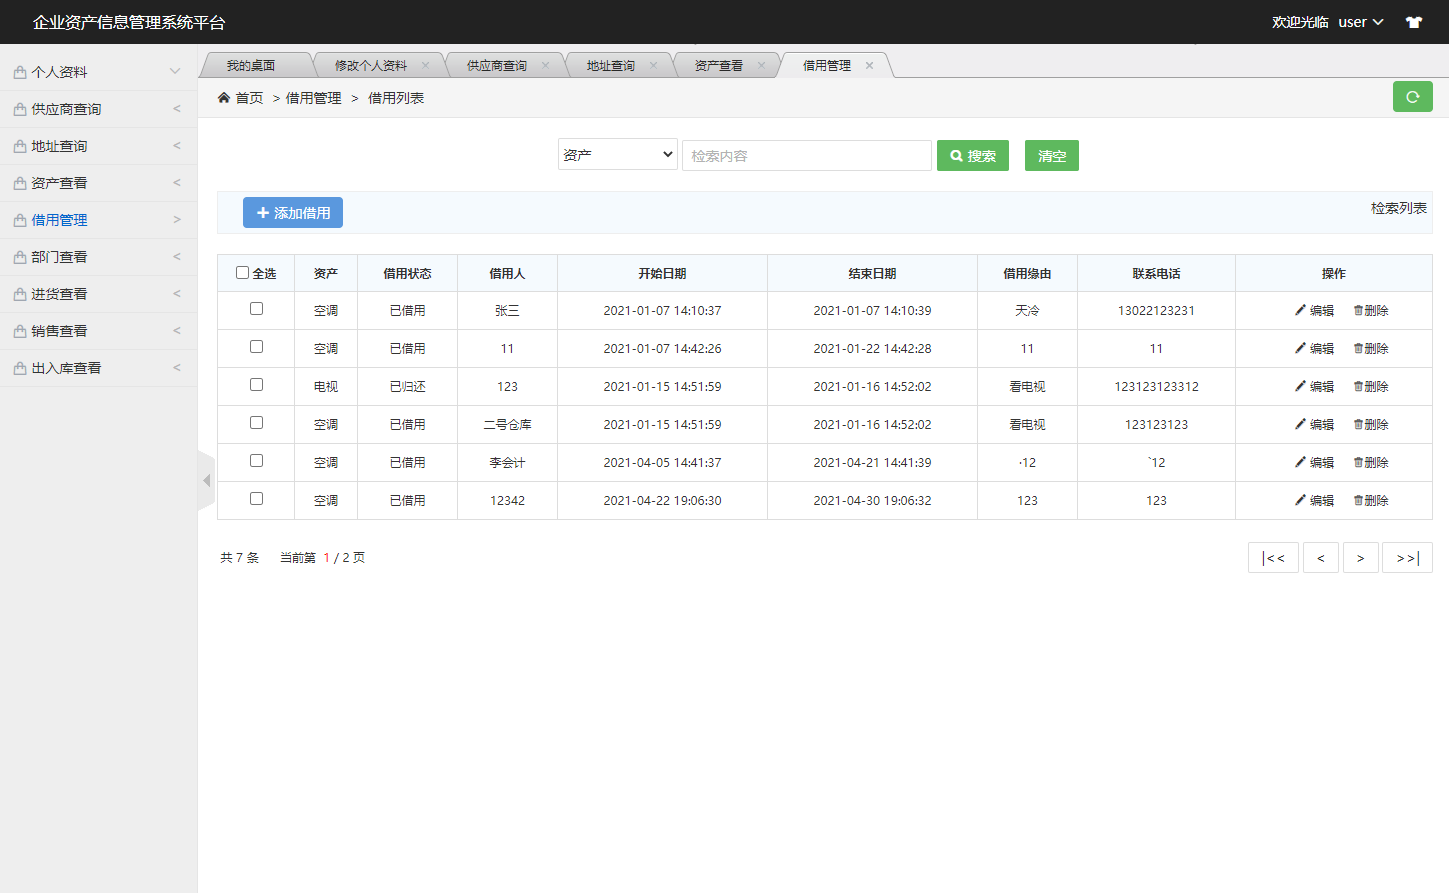The image size is (1449, 893).
Task: Click the t-shirt theme icon in header
Action: (1413, 22)
